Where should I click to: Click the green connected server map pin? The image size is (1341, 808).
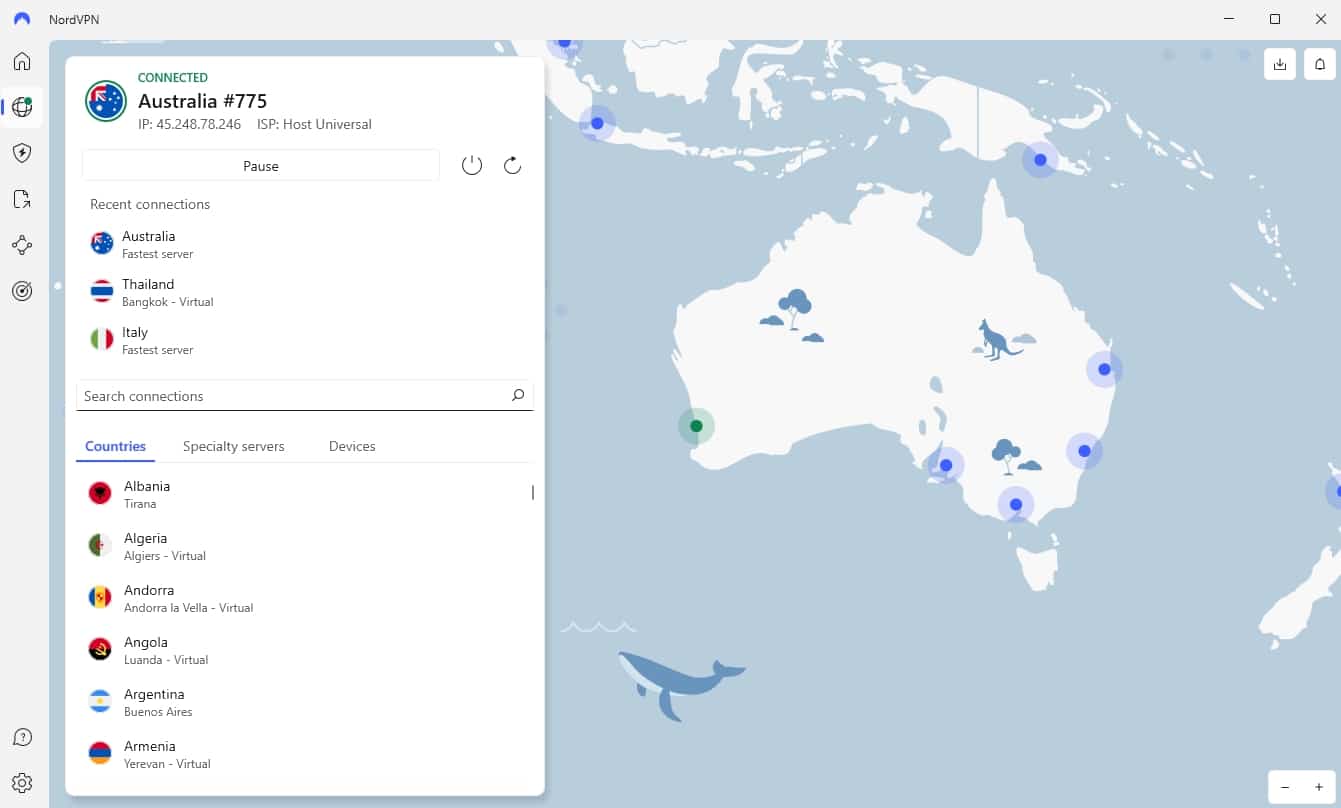click(x=696, y=426)
